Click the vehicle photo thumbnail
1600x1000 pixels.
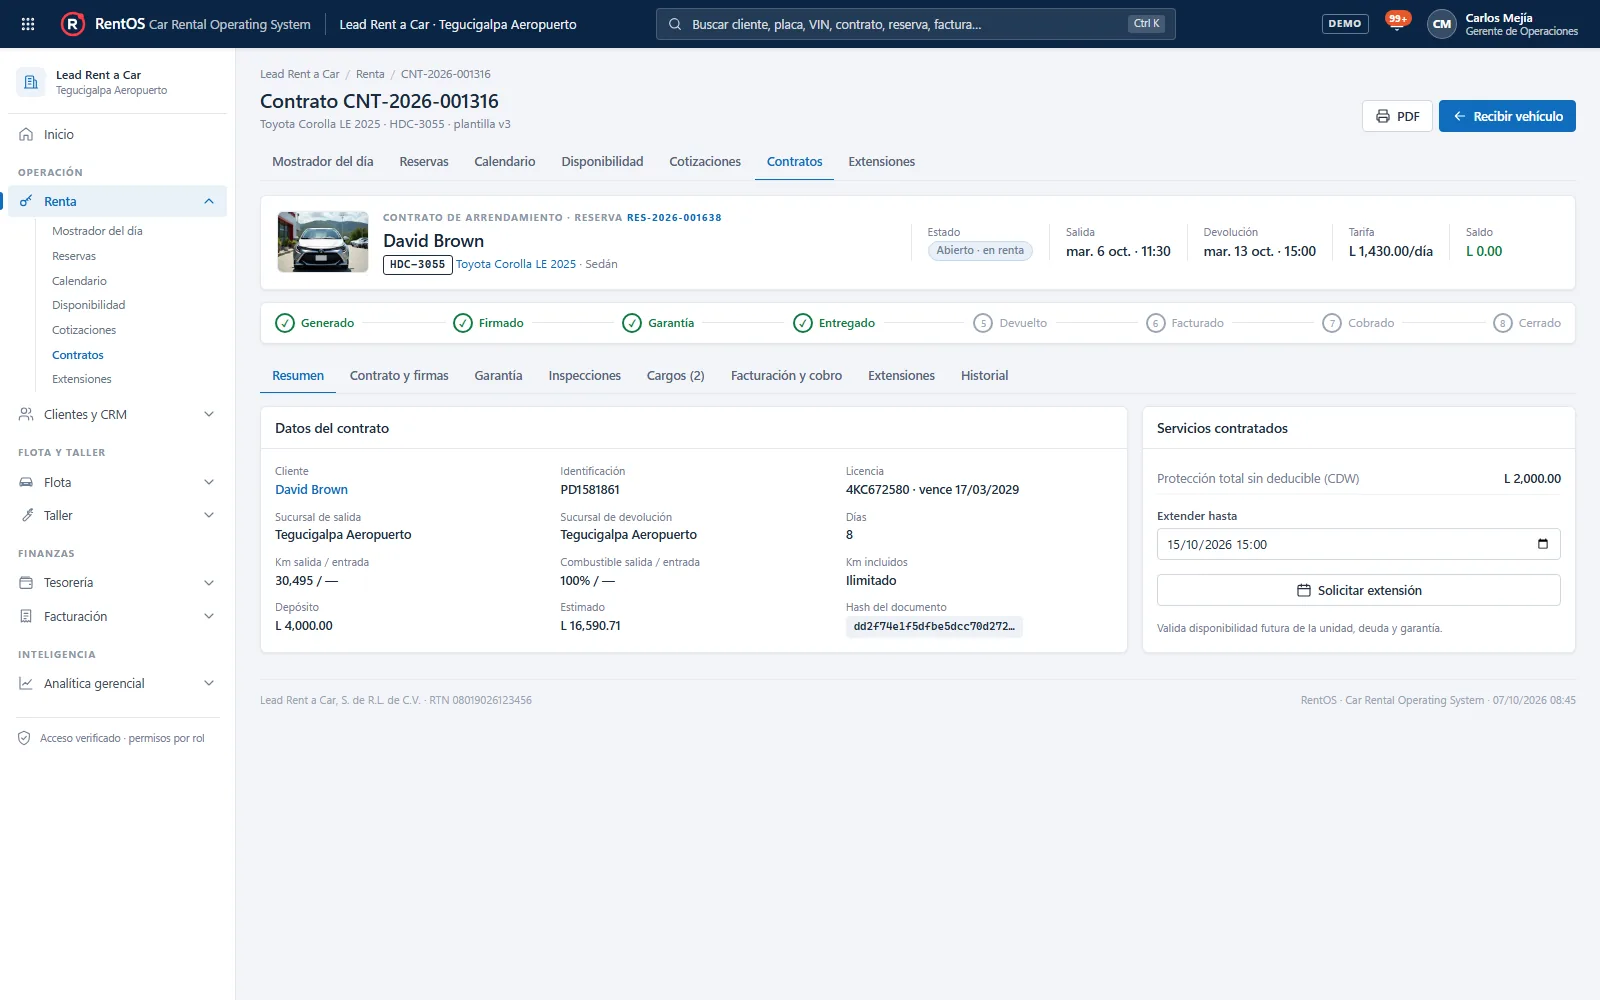pos(323,242)
